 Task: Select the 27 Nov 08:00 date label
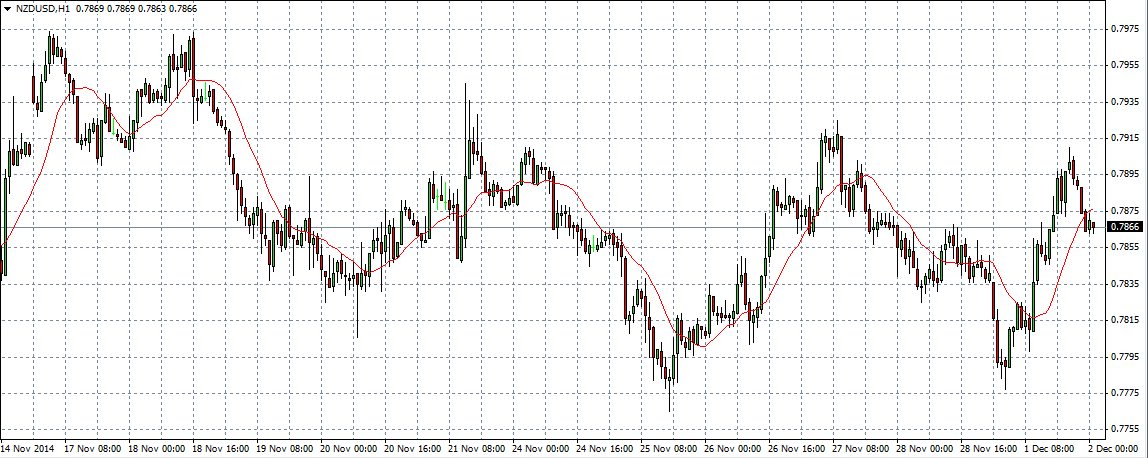[x=858, y=449]
